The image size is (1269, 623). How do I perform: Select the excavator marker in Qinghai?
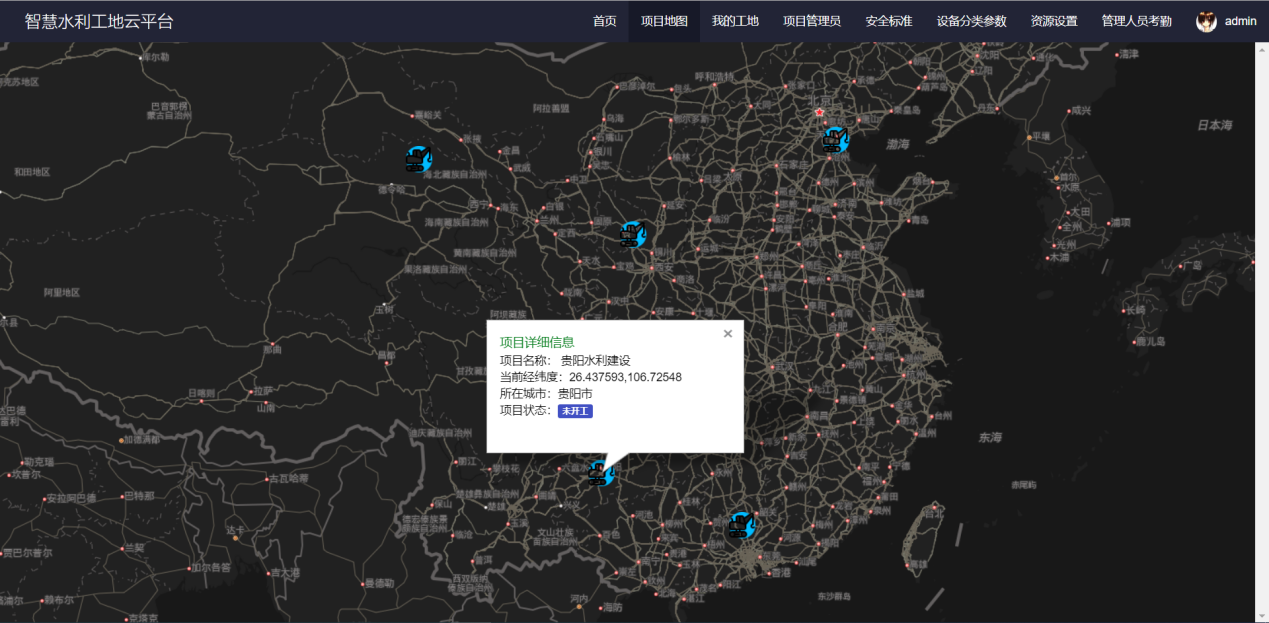tap(418, 158)
